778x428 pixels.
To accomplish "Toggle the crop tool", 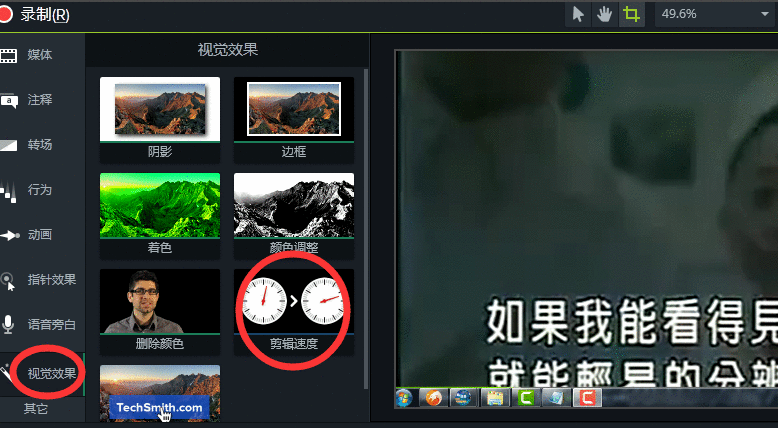I will pos(631,14).
